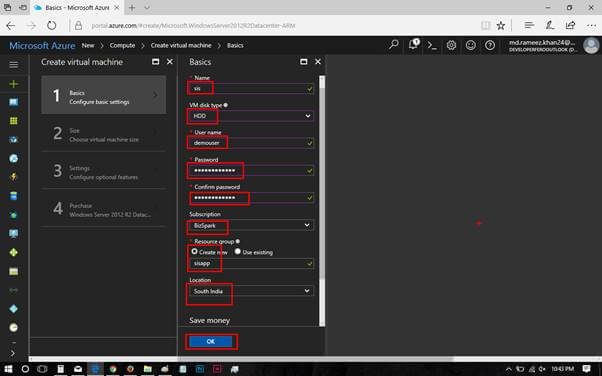Click the feedback smiley icon

click(471, 45)
